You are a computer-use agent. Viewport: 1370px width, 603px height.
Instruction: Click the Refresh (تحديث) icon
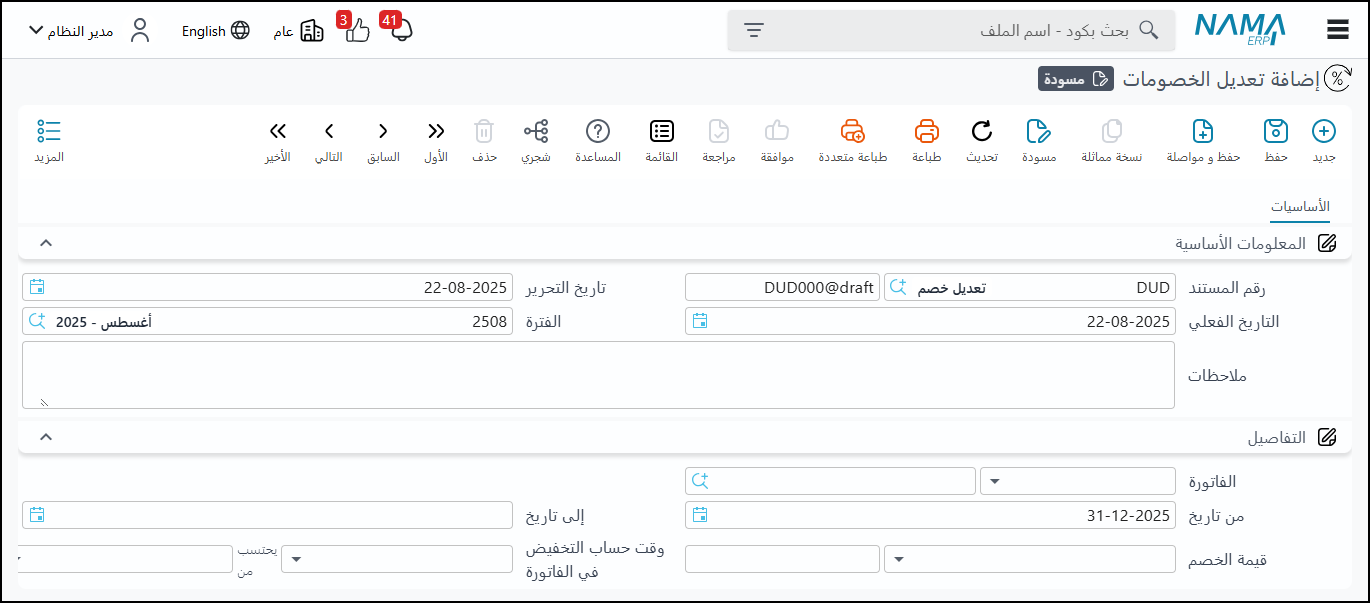(x=982, y=132)
